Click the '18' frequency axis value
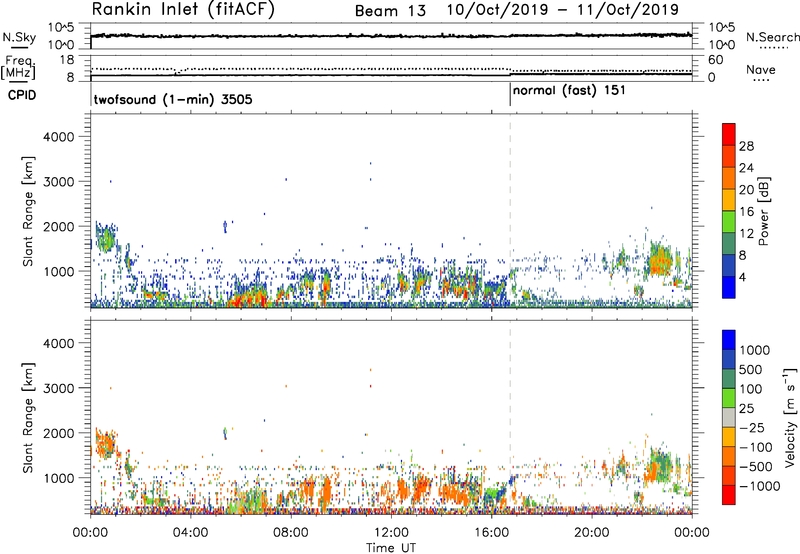This screenshot has height=554, width=800. pyautogui.click(x=67, y=60)
